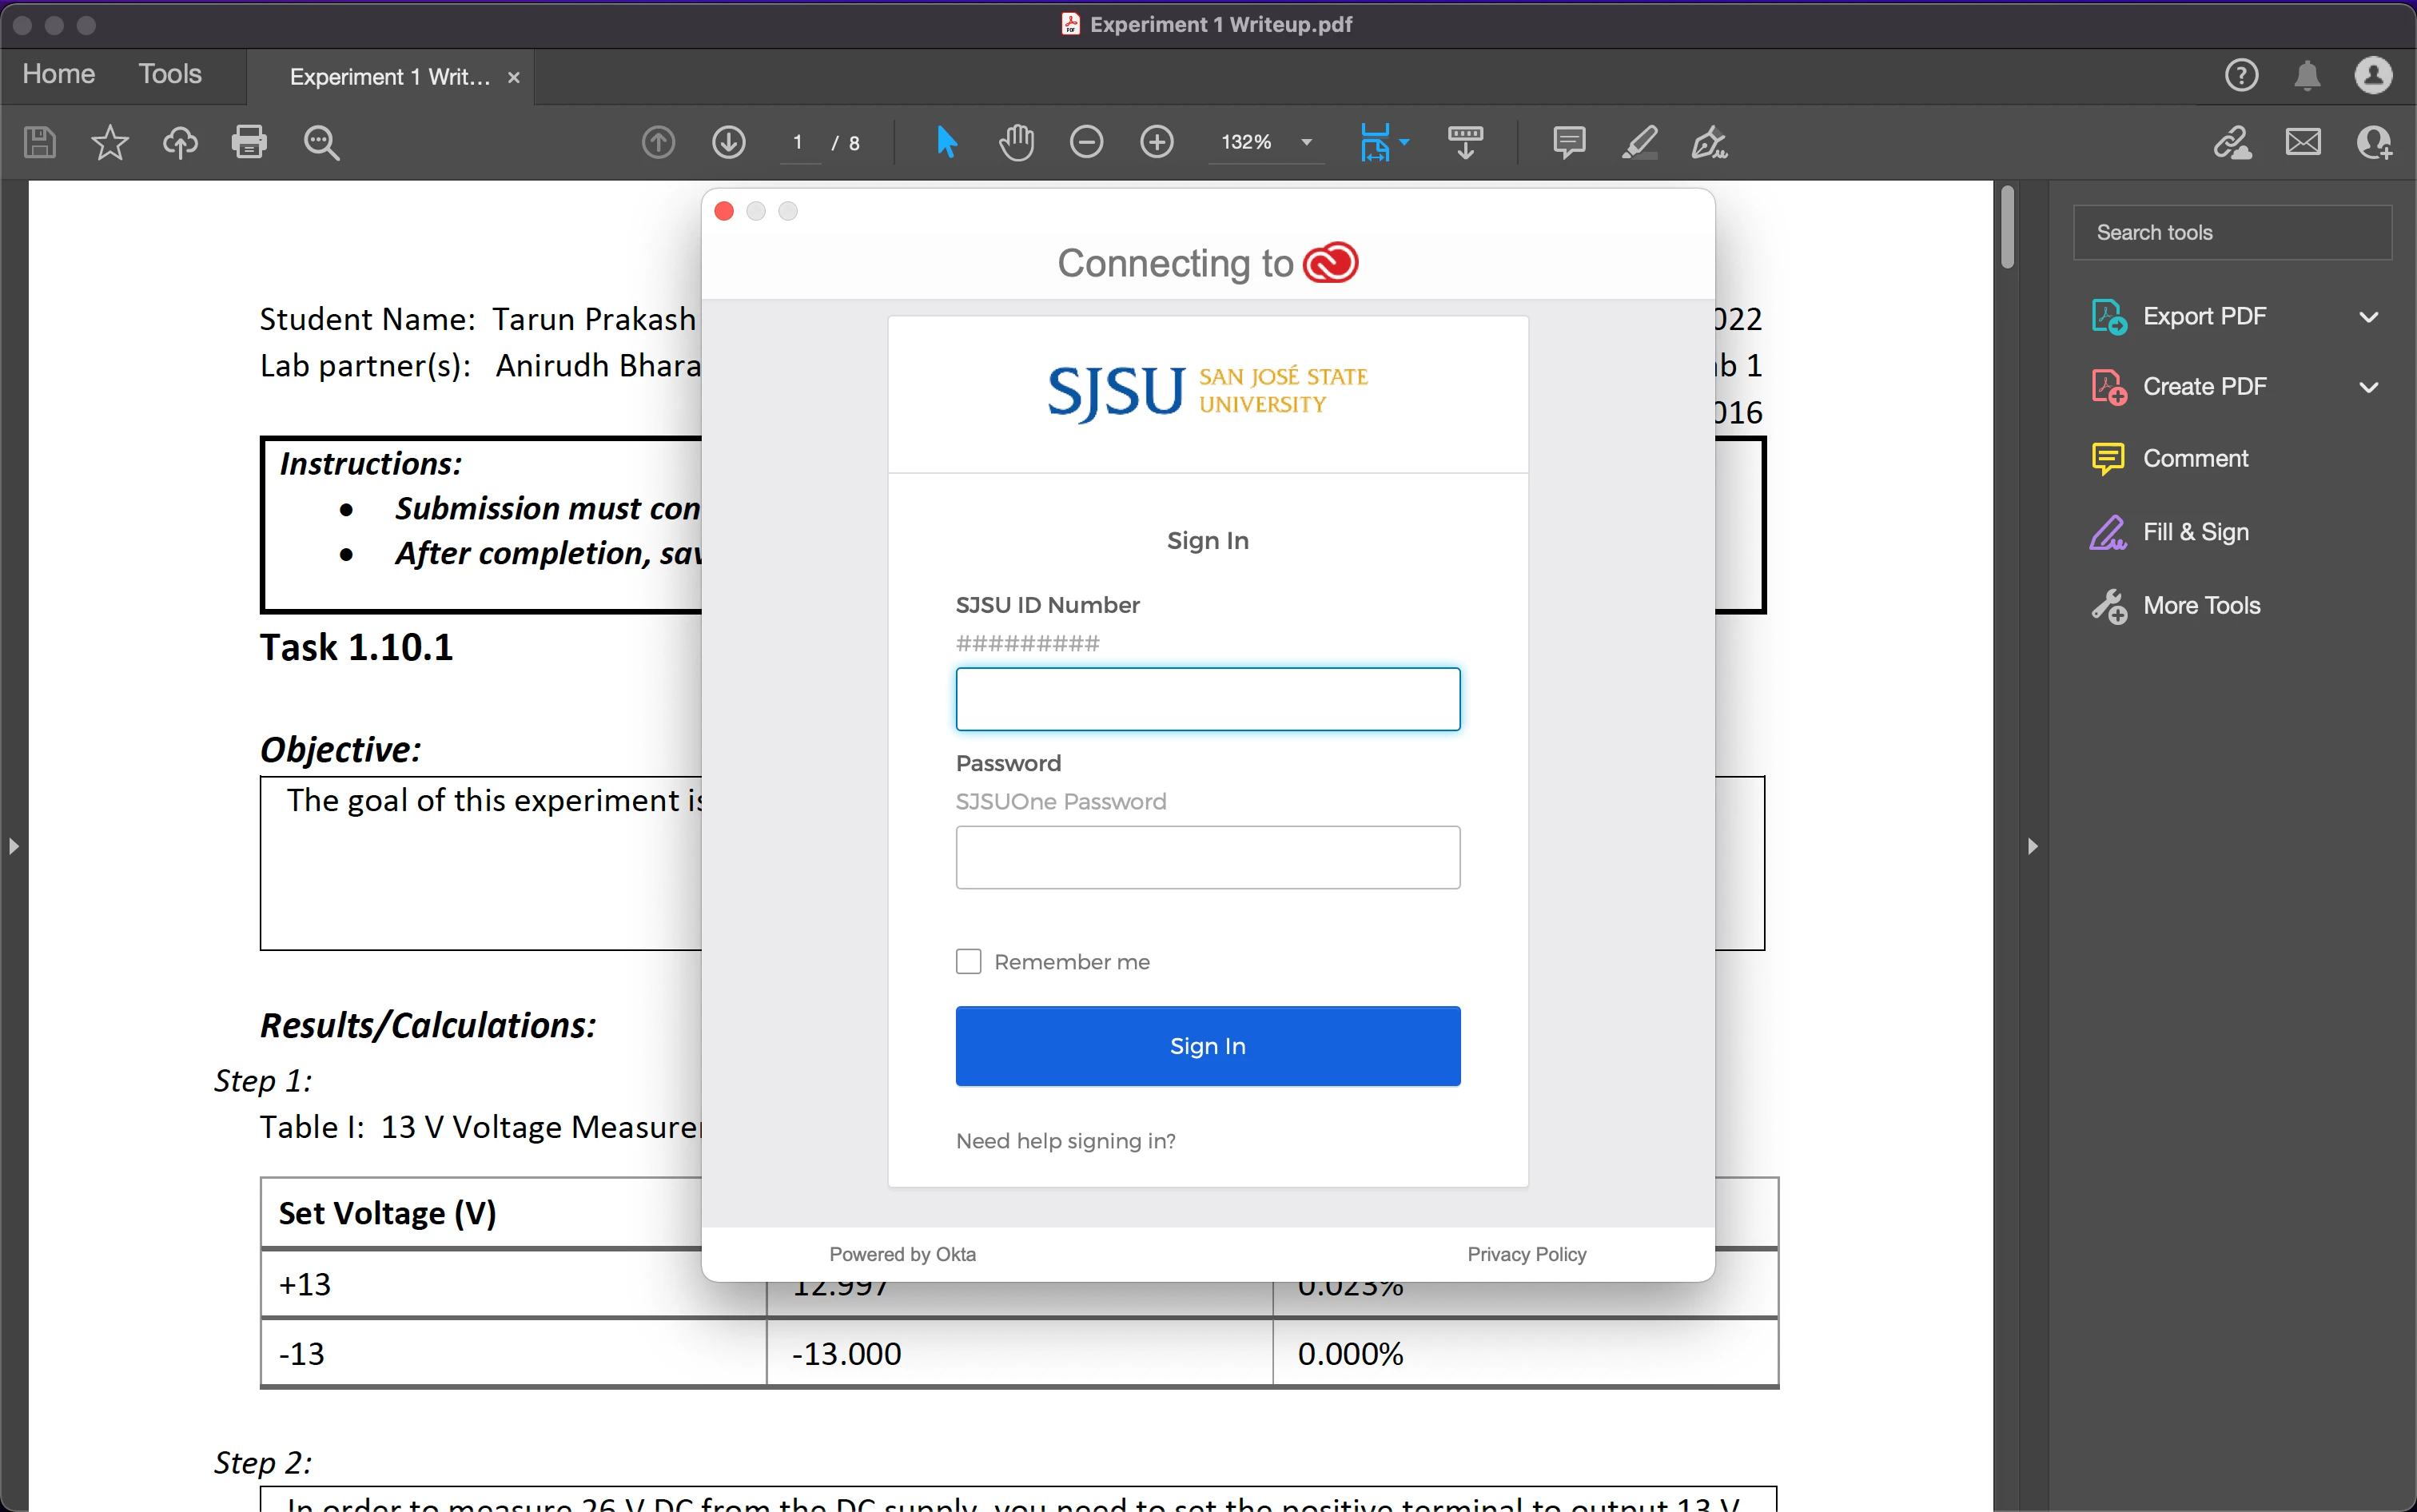This screenshot has height=1512, width=2417.
Task: Open the 132% zoom level dropdown
Action: 1306,142
